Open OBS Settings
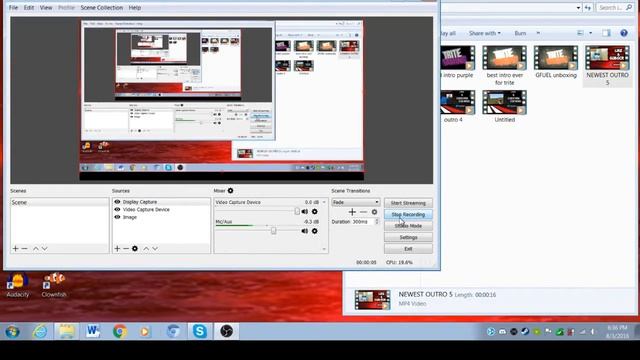Screen dimensions: 640x360 (408, 237)
